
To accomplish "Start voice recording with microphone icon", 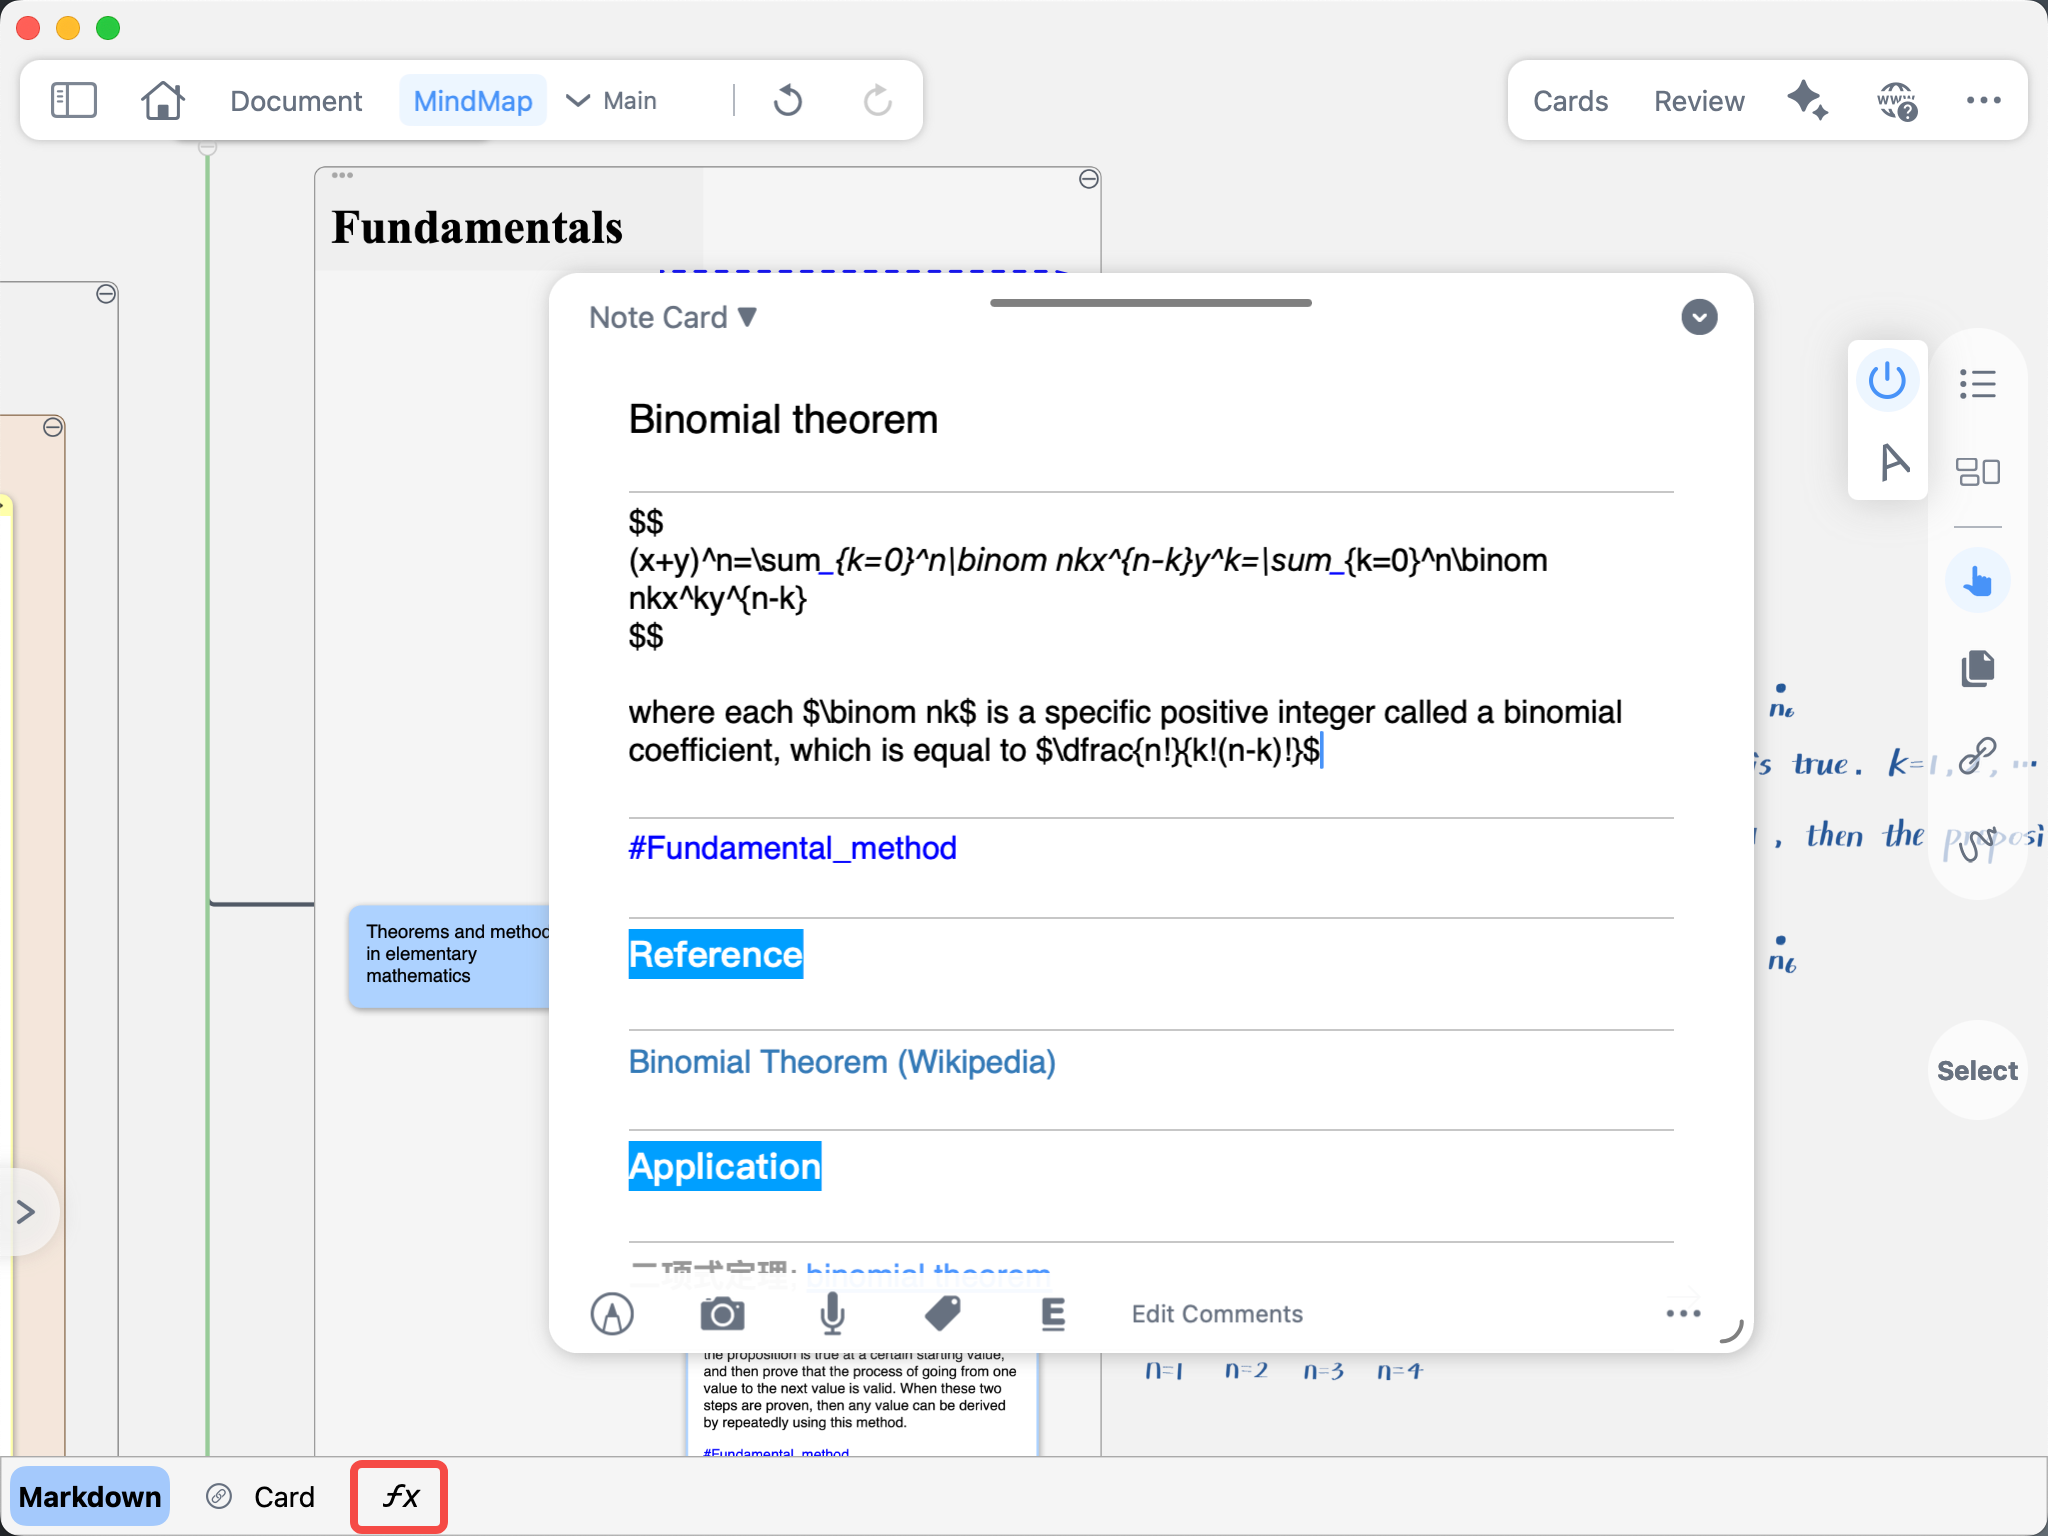I will pyautogui.click(x=832, y=1314).
